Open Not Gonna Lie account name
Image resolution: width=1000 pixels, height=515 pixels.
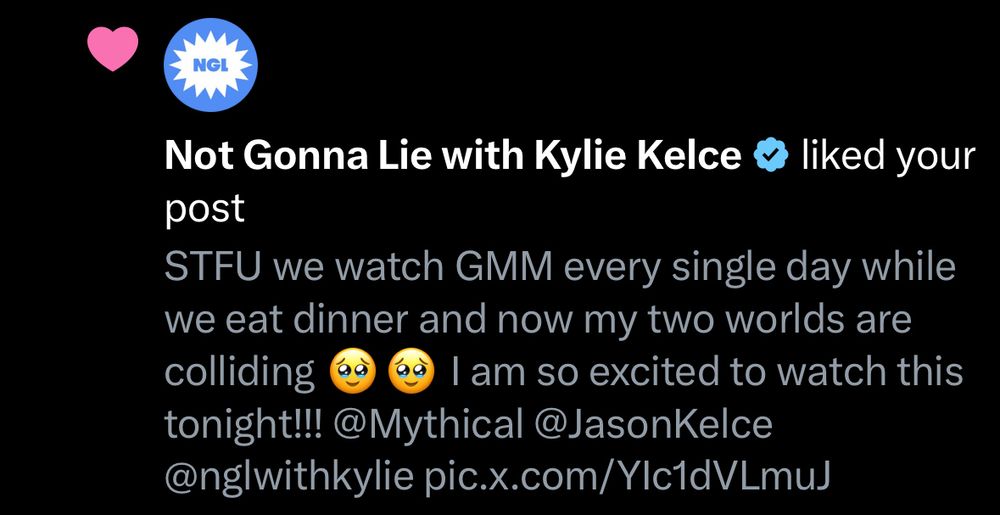(453, 157)
